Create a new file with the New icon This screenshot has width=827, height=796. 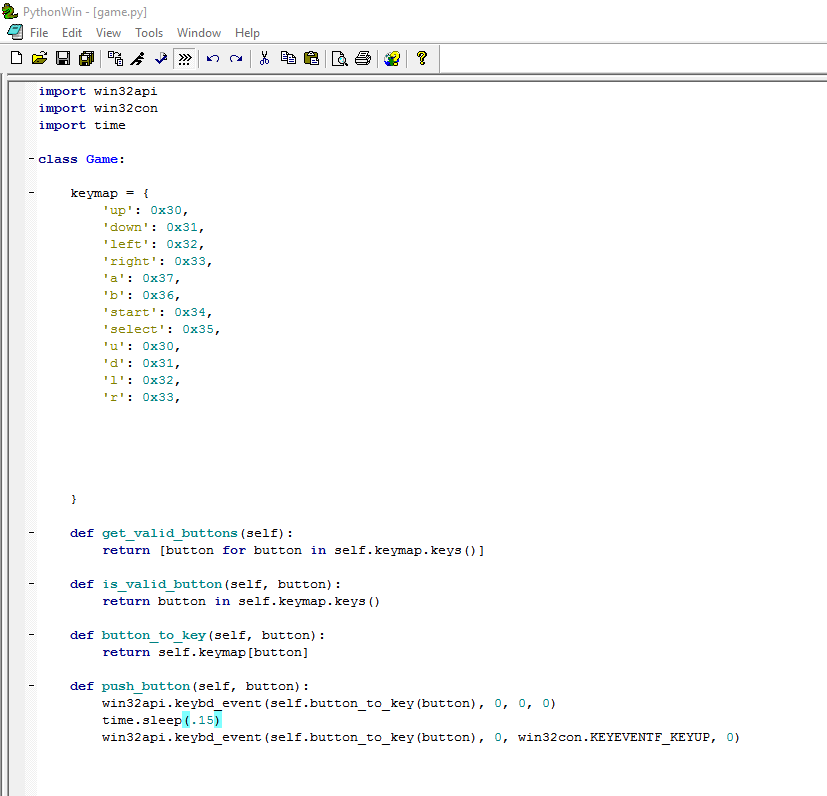point(16,58)
